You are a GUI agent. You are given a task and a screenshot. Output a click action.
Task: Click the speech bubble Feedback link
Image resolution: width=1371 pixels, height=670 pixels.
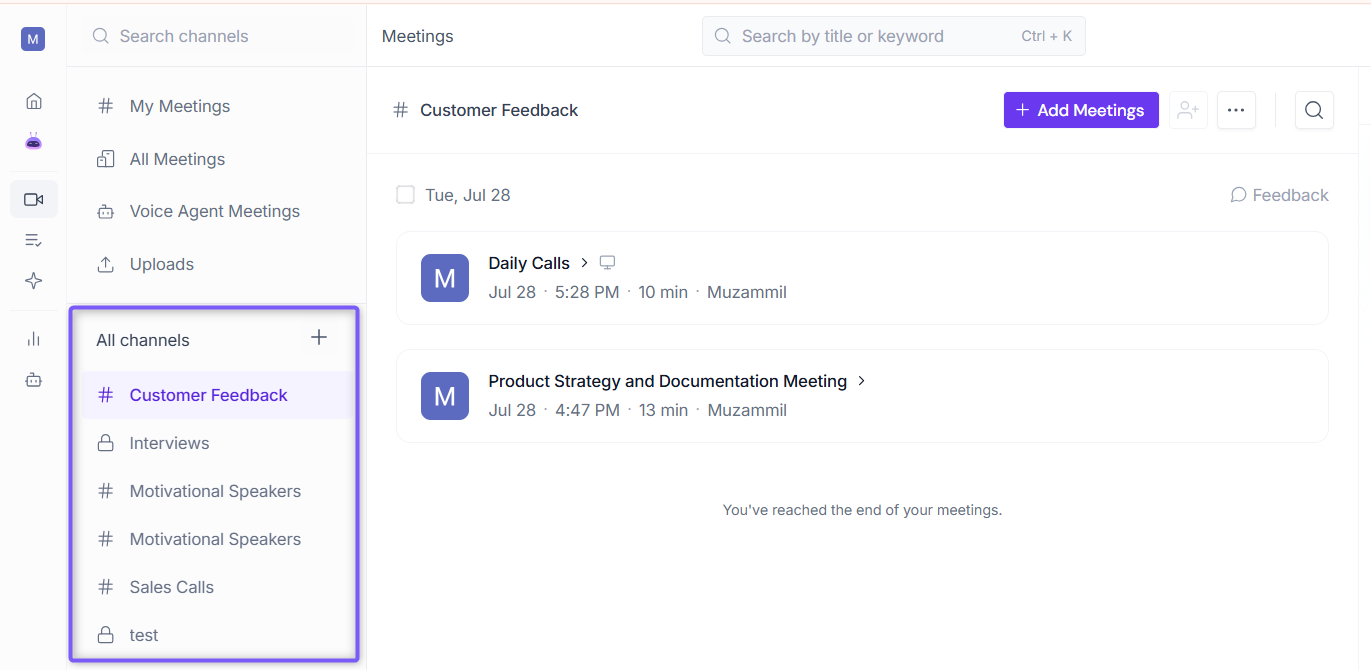click(1279, 195)
